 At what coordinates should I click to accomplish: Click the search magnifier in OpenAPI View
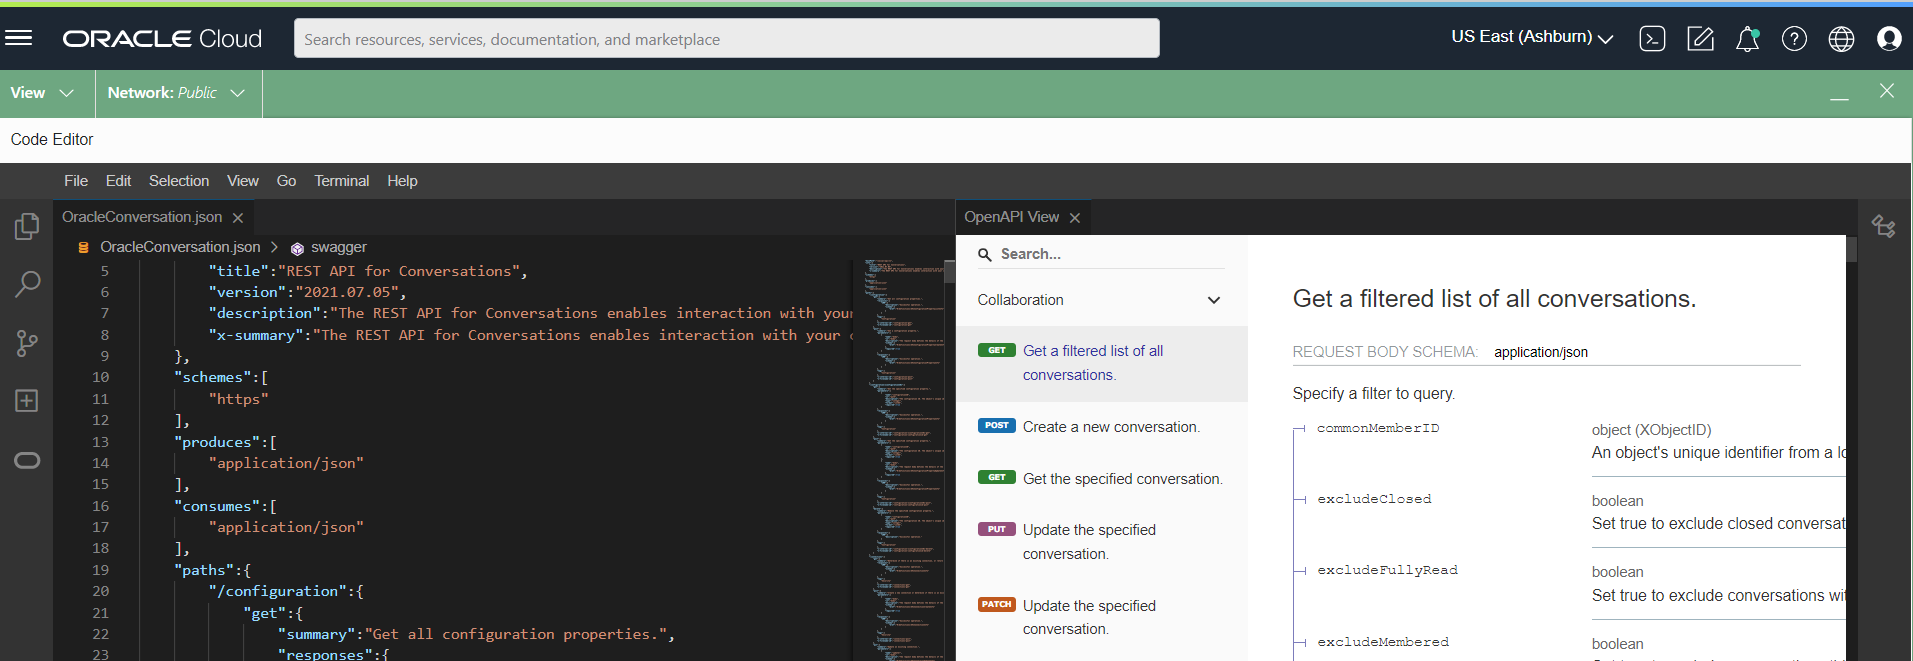point(985,255)
